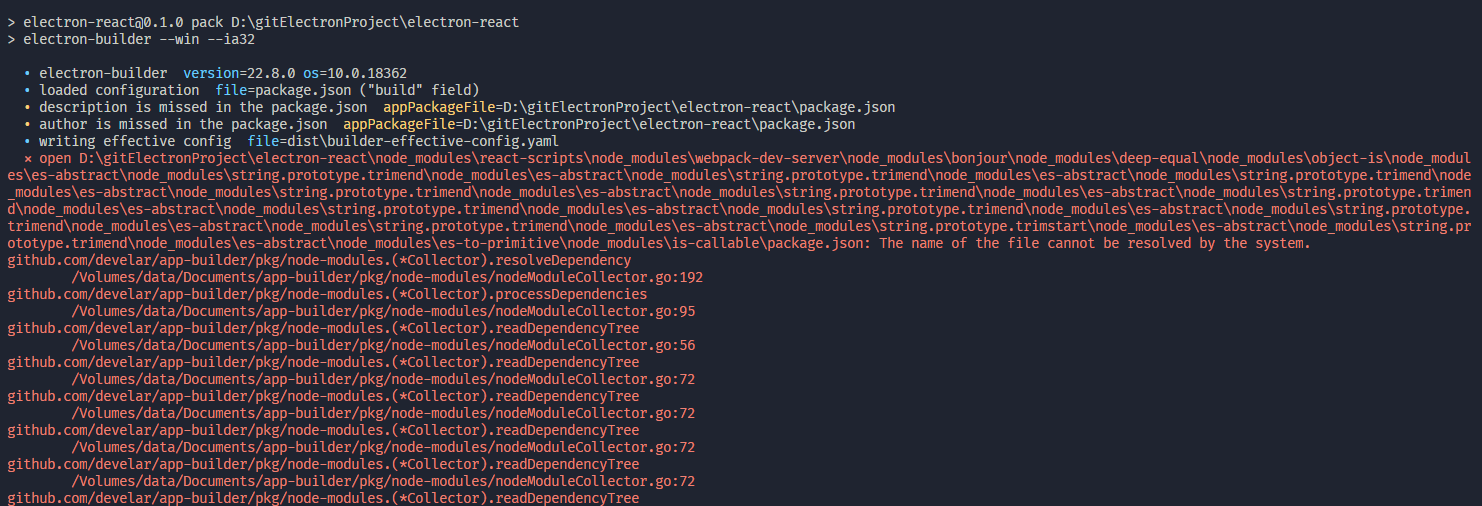Click the resolveDependency stack trace line
Image resolution: width=1482 pixels, height=506 pixels.
[319, 260]
